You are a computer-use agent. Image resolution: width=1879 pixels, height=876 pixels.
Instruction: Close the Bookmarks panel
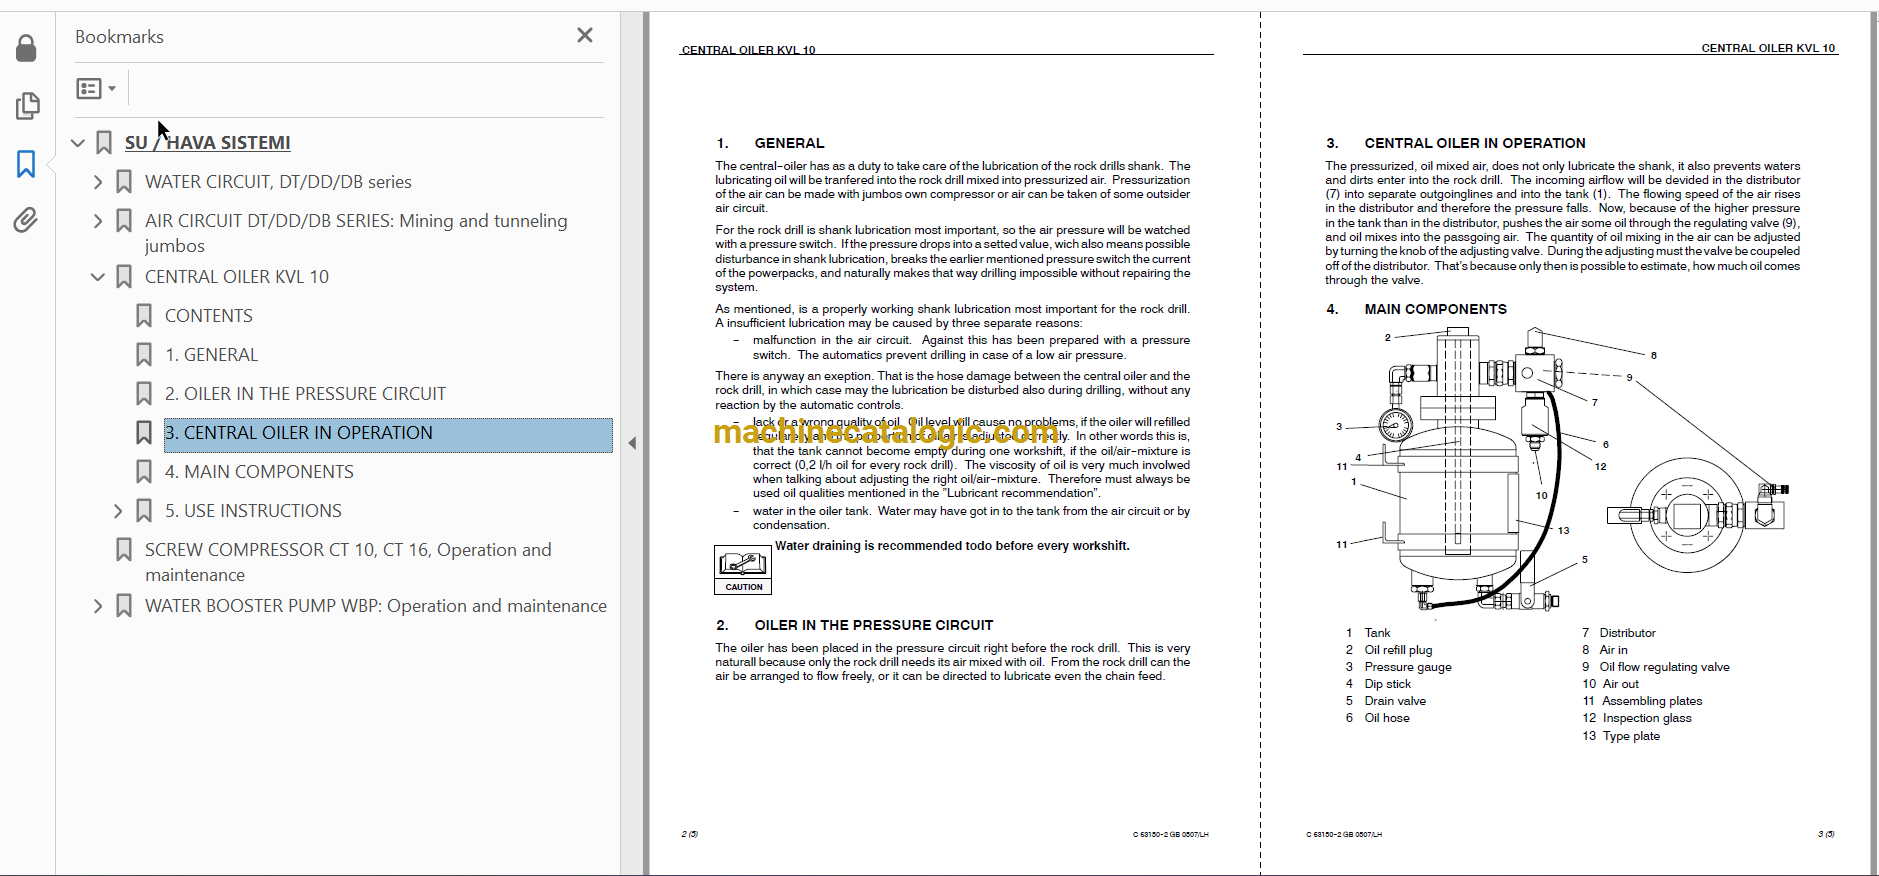point(585,35)
